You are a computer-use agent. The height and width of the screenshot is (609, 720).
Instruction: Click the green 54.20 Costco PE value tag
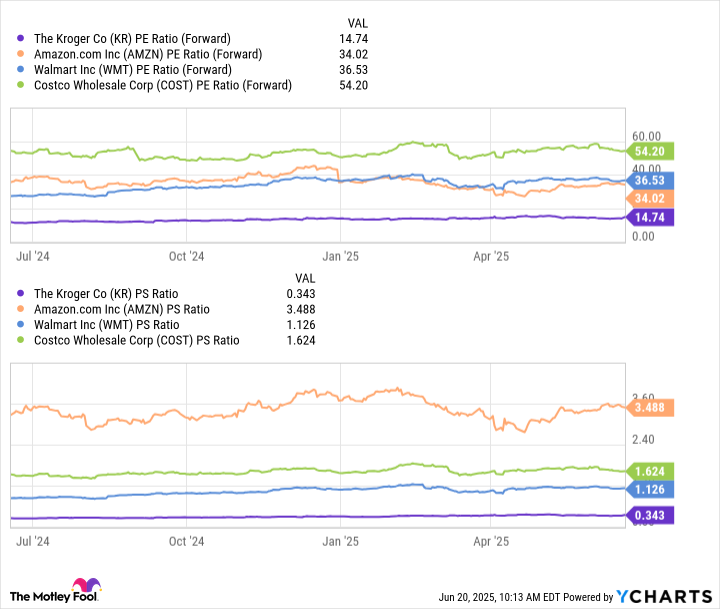pyautogui.click(x=650, y=151)
